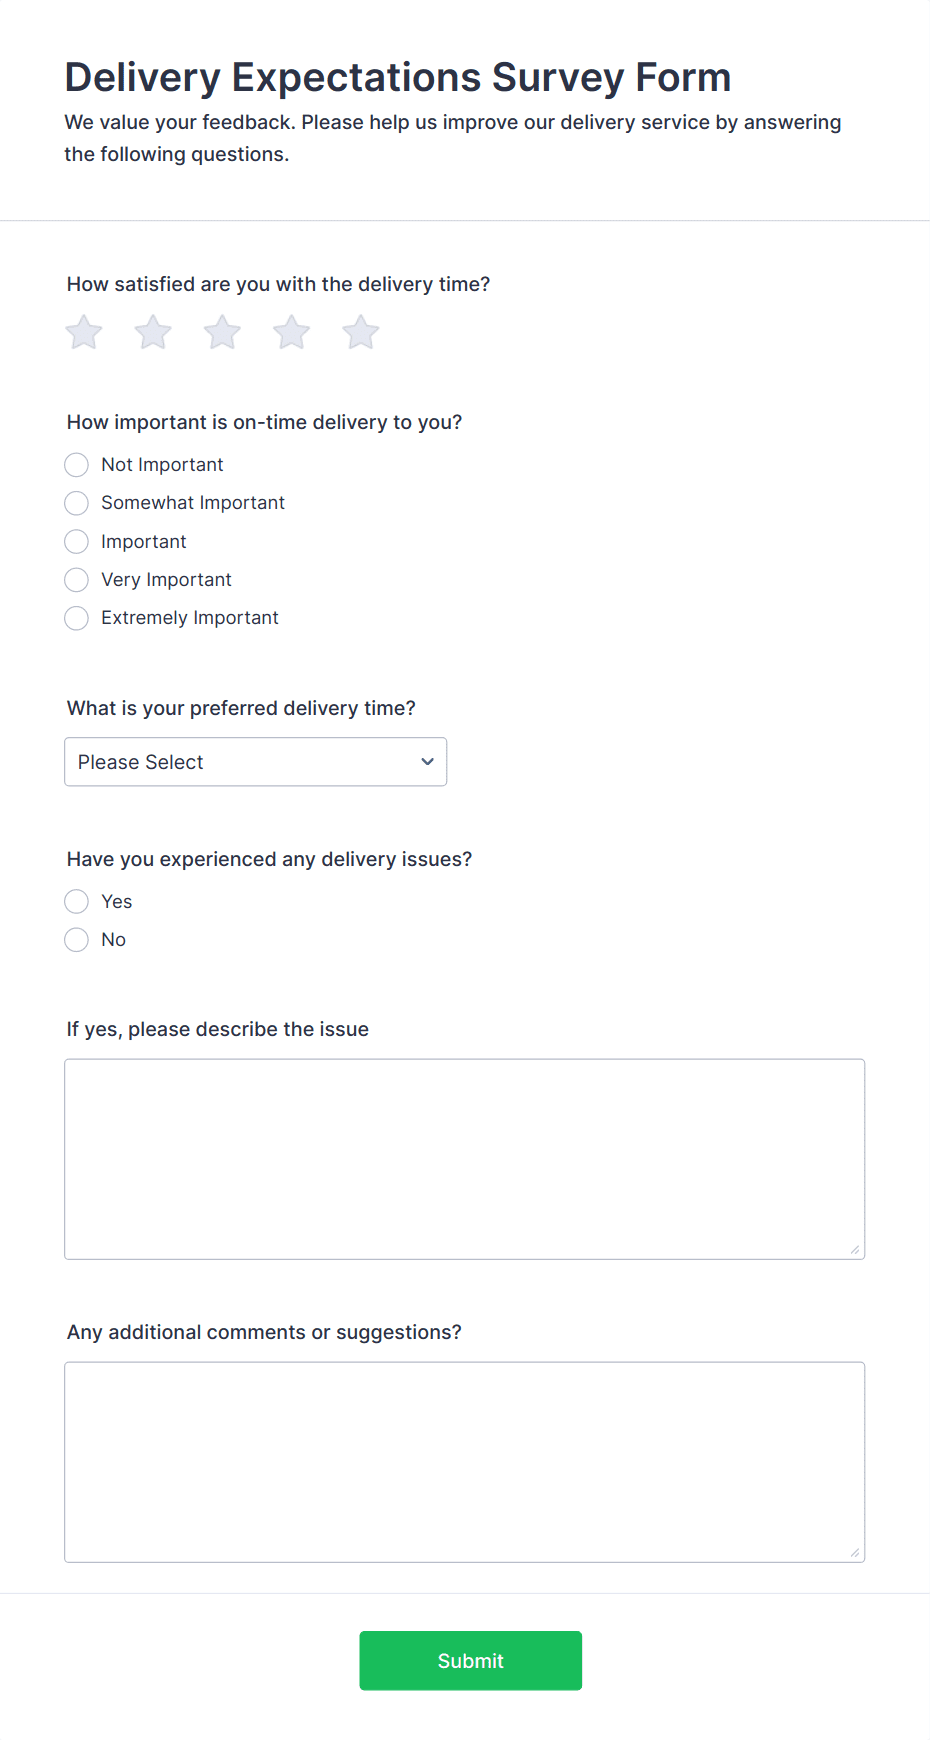Rate delivery time one star
The width and height of the screenshot is (930, 1740).
point(84,332)
